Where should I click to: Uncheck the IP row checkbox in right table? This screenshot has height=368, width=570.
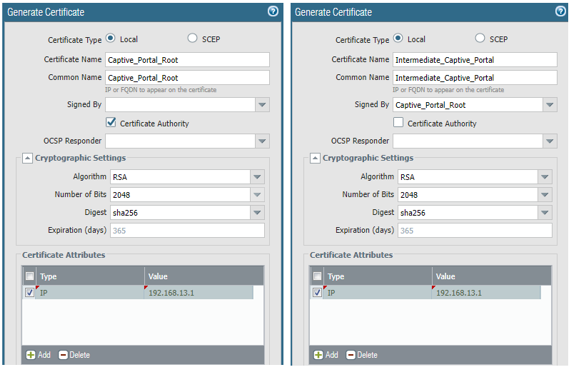(x=317, y=292)
